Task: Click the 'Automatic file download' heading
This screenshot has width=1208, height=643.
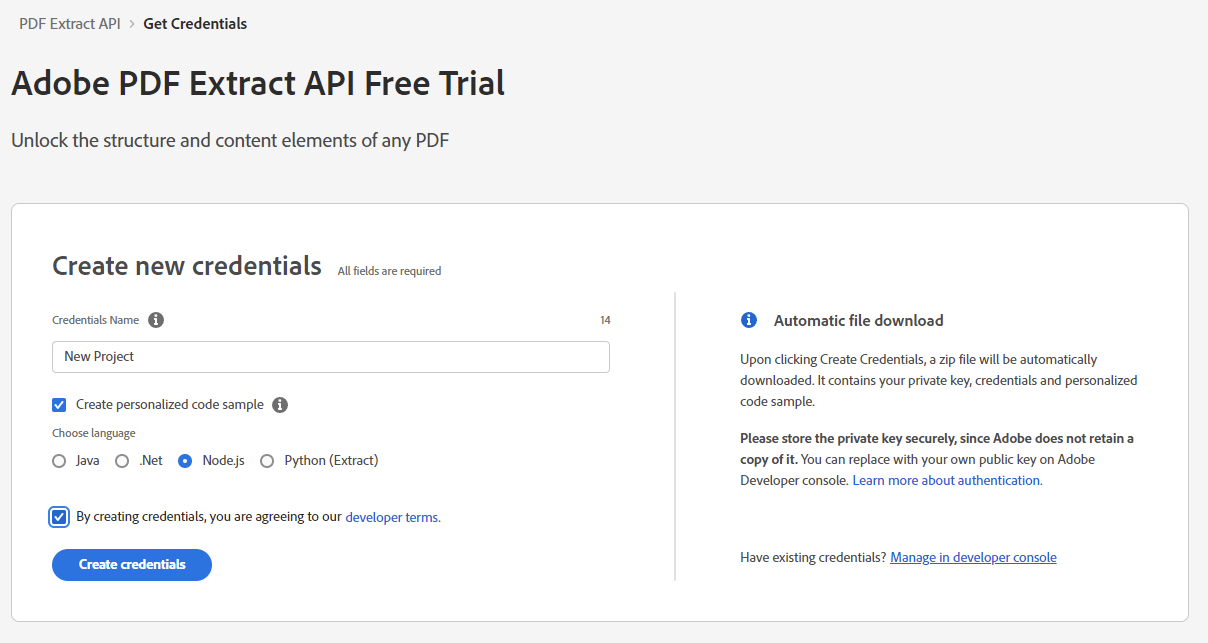Action: 859,320
